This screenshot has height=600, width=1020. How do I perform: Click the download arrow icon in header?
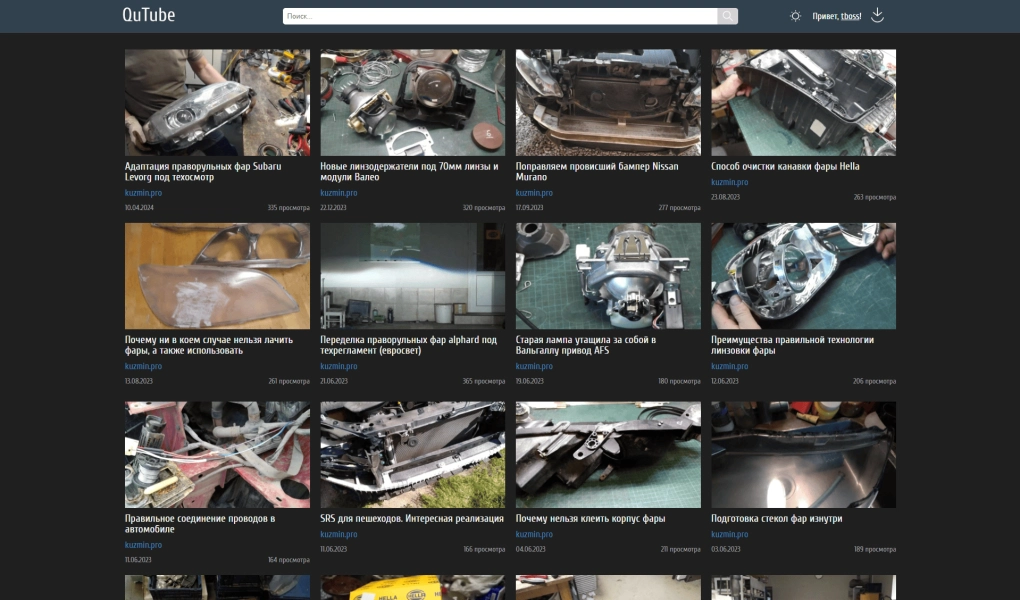[877, 15]
